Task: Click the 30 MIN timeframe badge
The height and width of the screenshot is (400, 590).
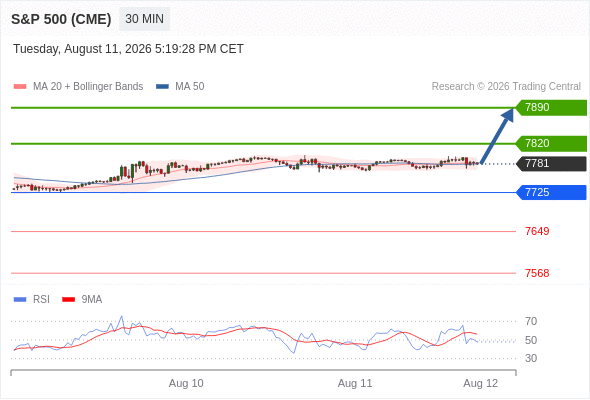Action: pos(144,19)
